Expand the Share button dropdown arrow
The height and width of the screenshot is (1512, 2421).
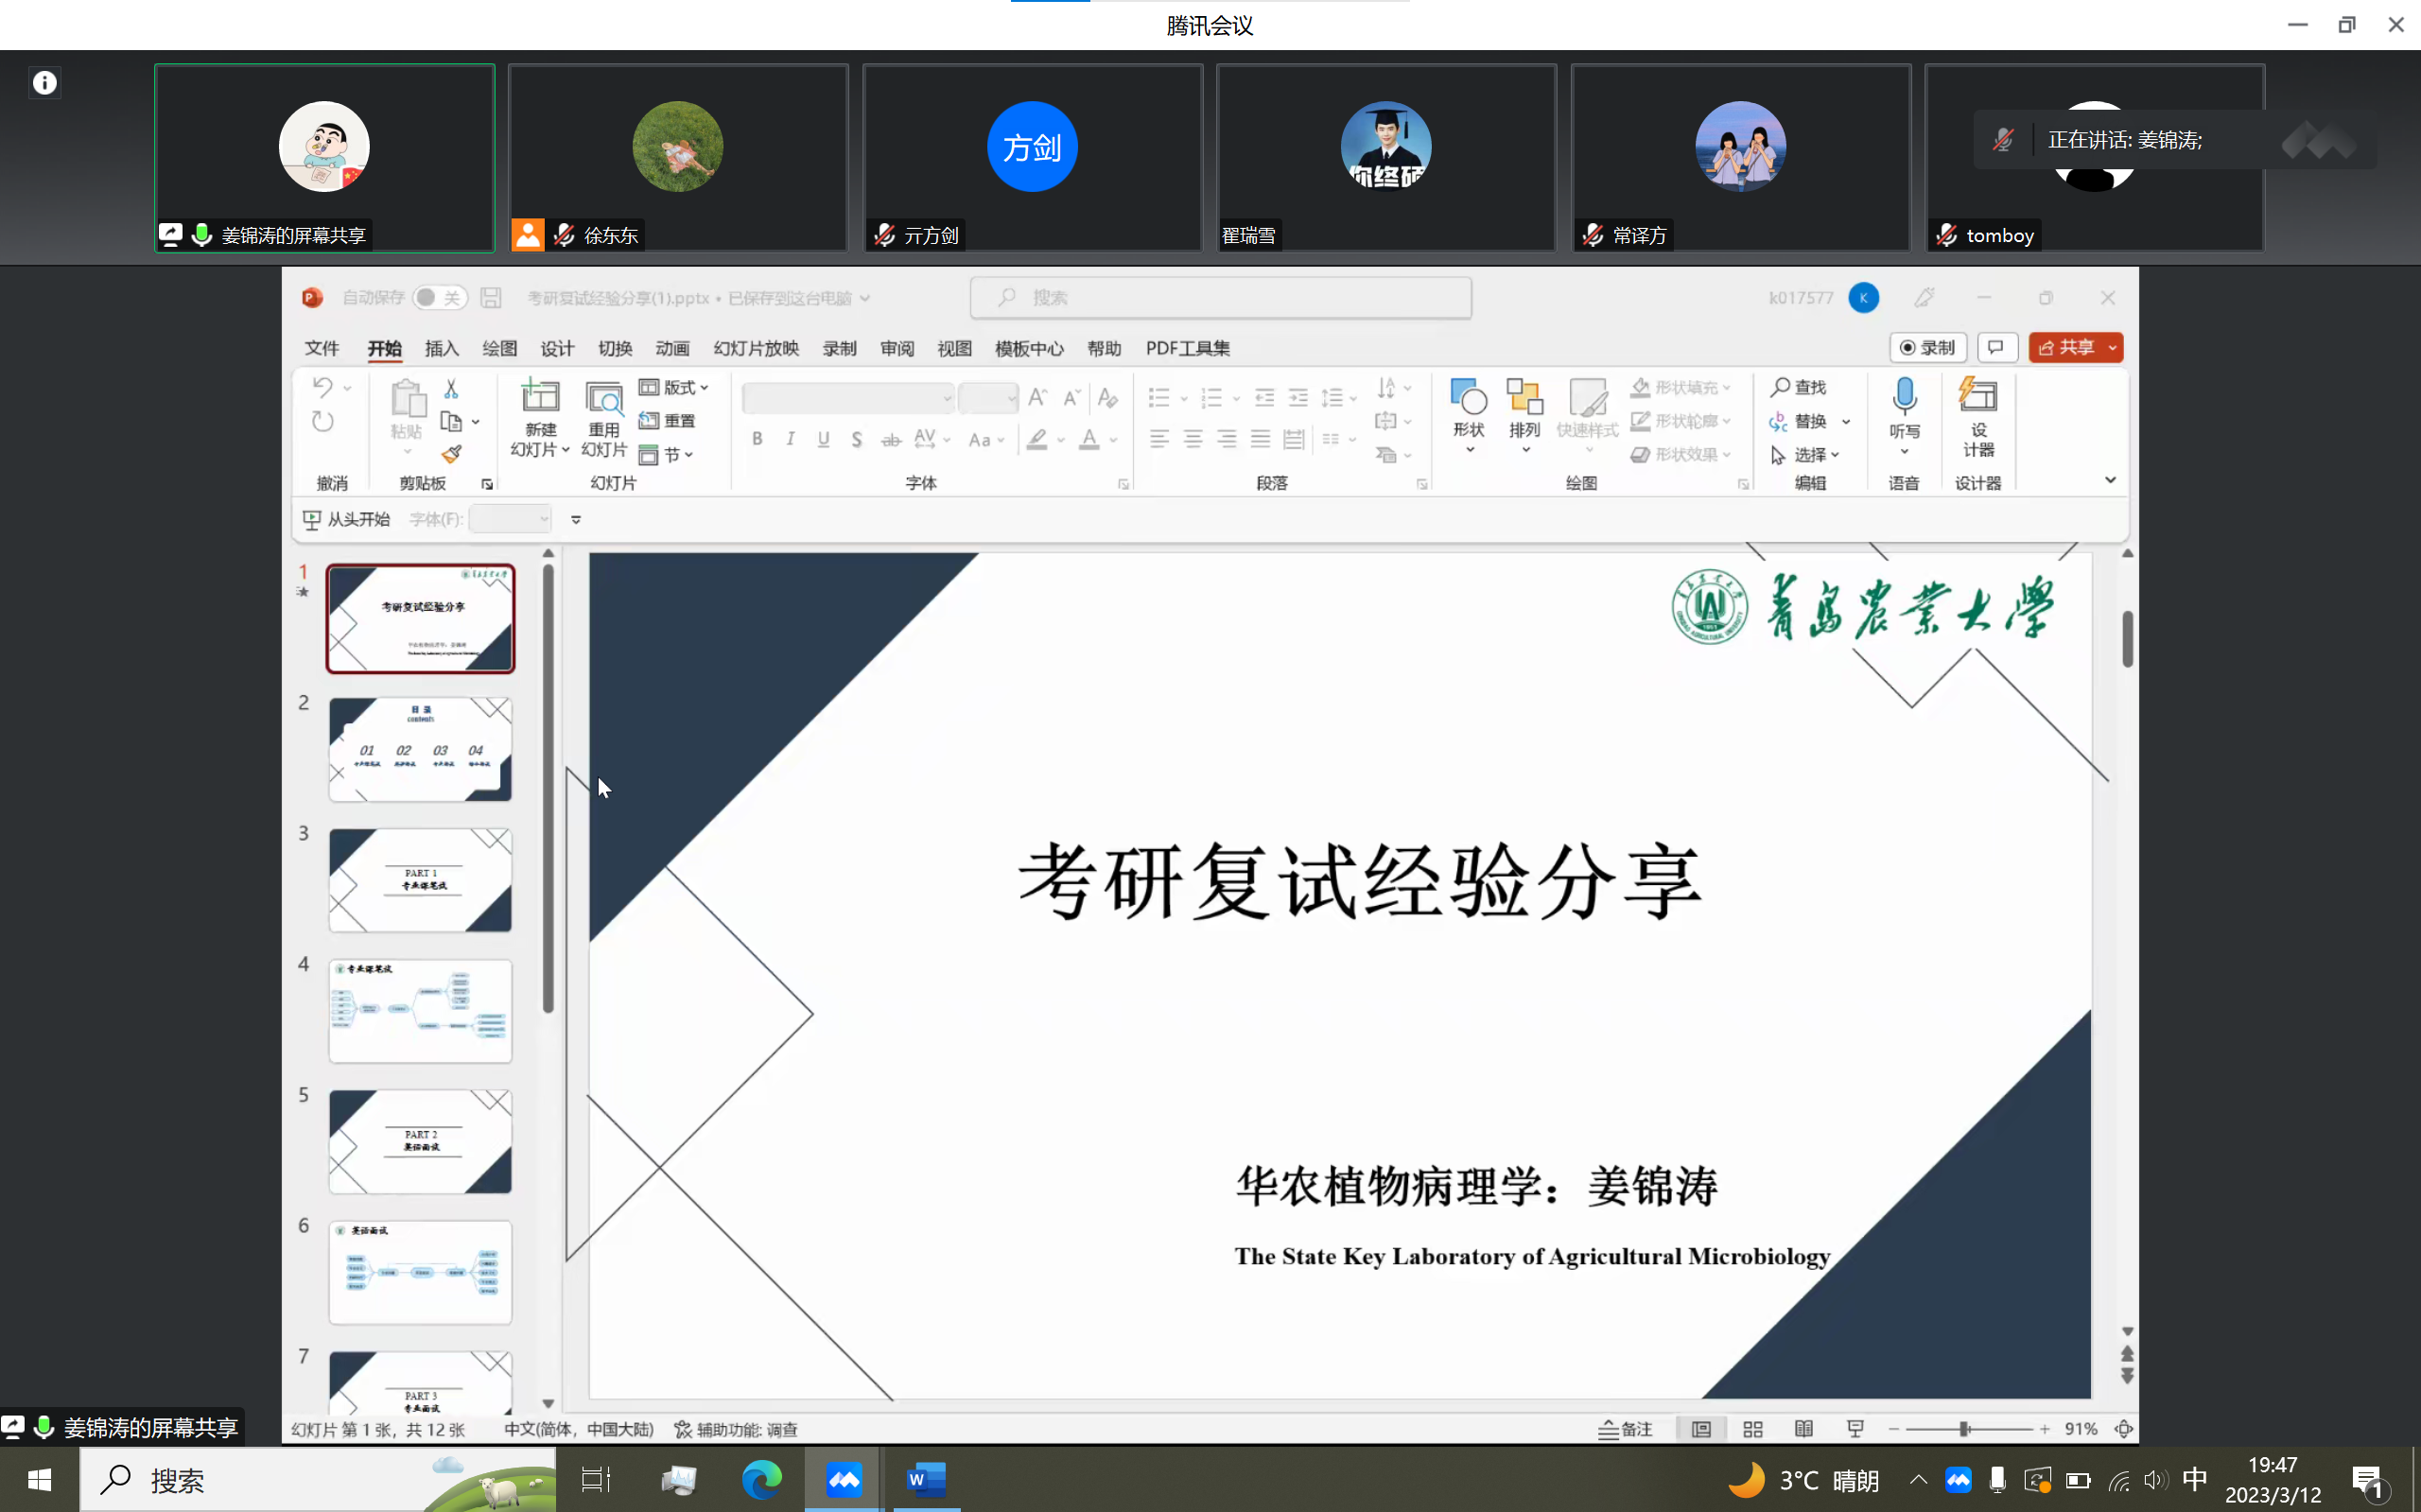tap(2112, 348)
